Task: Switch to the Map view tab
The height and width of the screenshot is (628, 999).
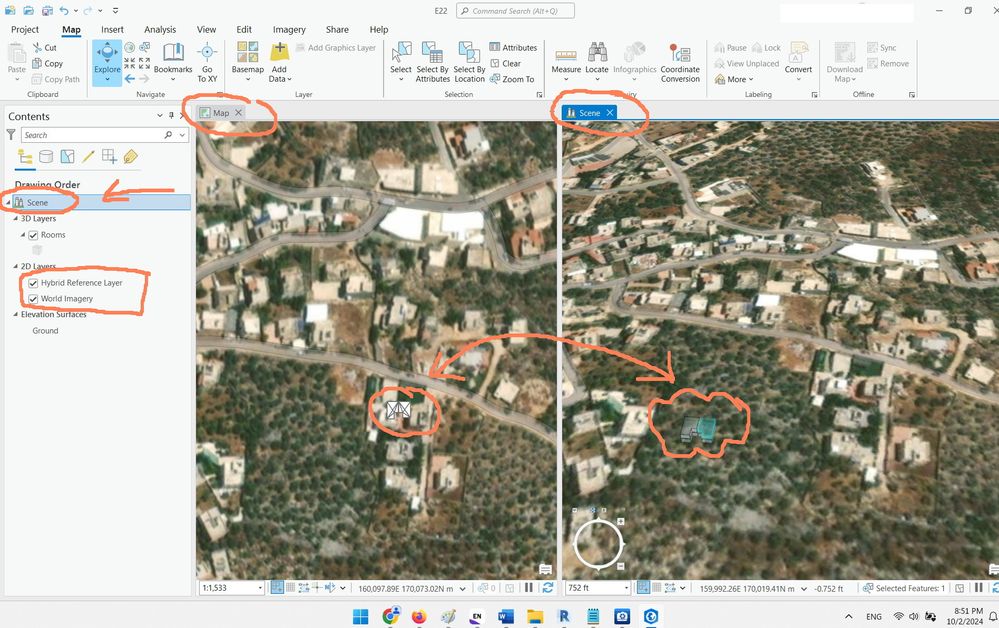Action: pos(220,113)
